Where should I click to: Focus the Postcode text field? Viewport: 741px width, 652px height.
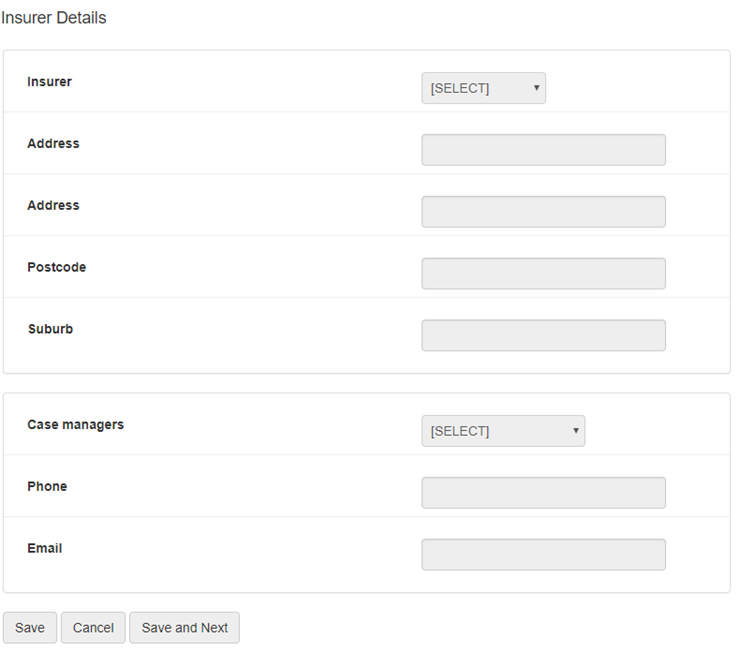coord(543,274)
